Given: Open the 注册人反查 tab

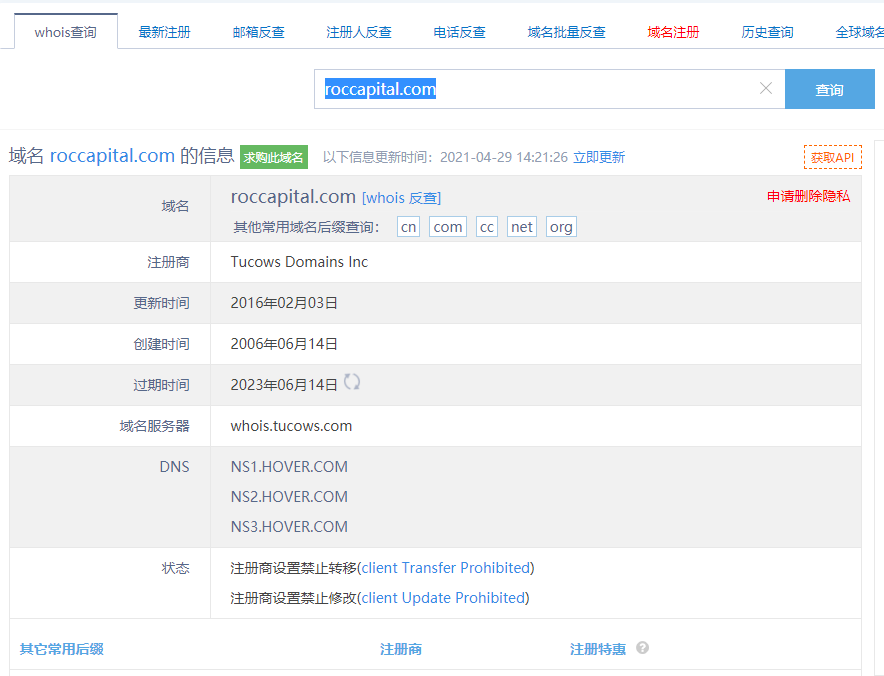Looking at the screenshot, I should [x=358, y=32].
